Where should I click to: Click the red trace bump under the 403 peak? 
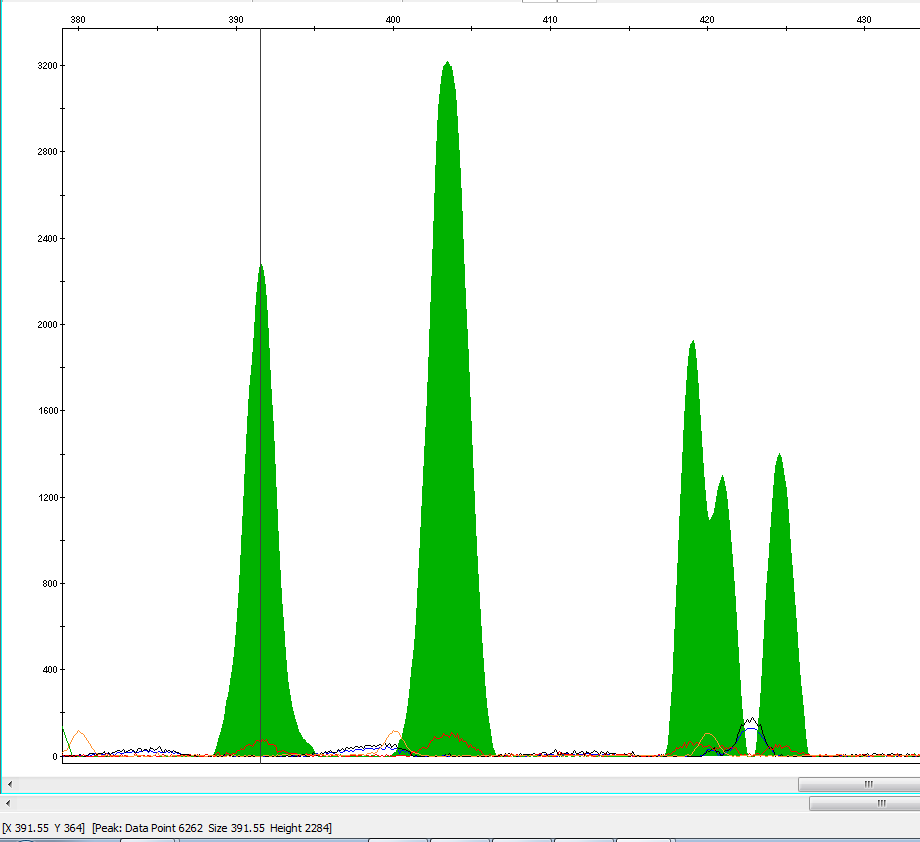click(448, 737)
